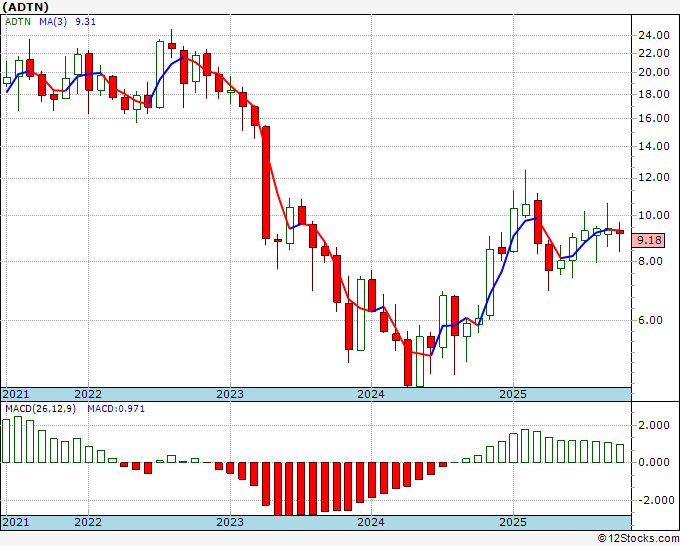The height and width of the screenshot is (546, 680).
Task: Click the large red candlestick of early 2023 drop
Action: coord(266,182)
